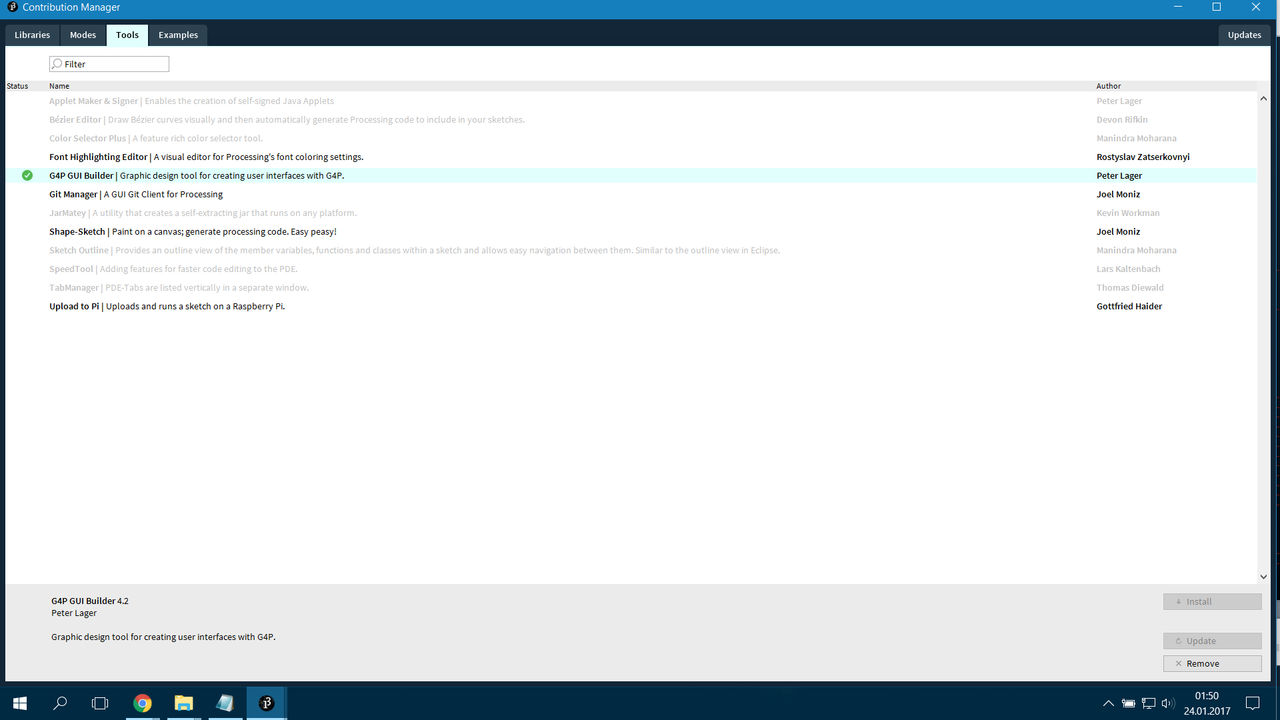
Task: Click author Gottfried Haider
Action: coord(1129,306)
